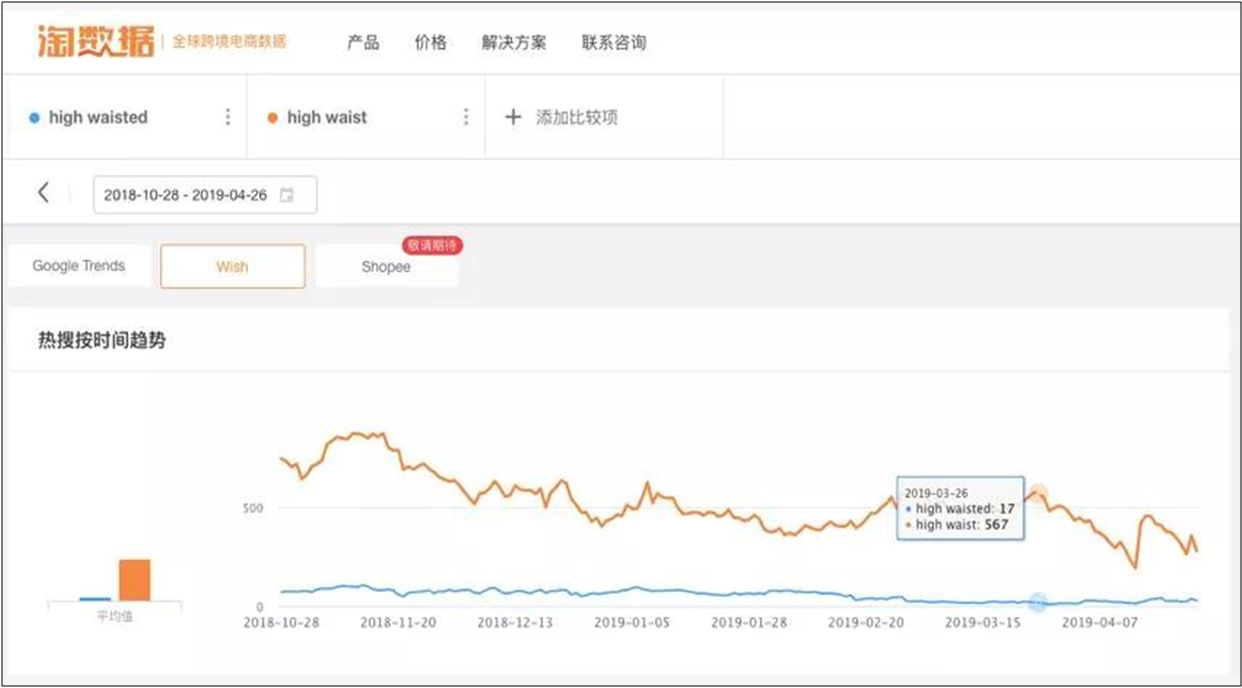Select the Shopee tab

[x=386, y=267]
